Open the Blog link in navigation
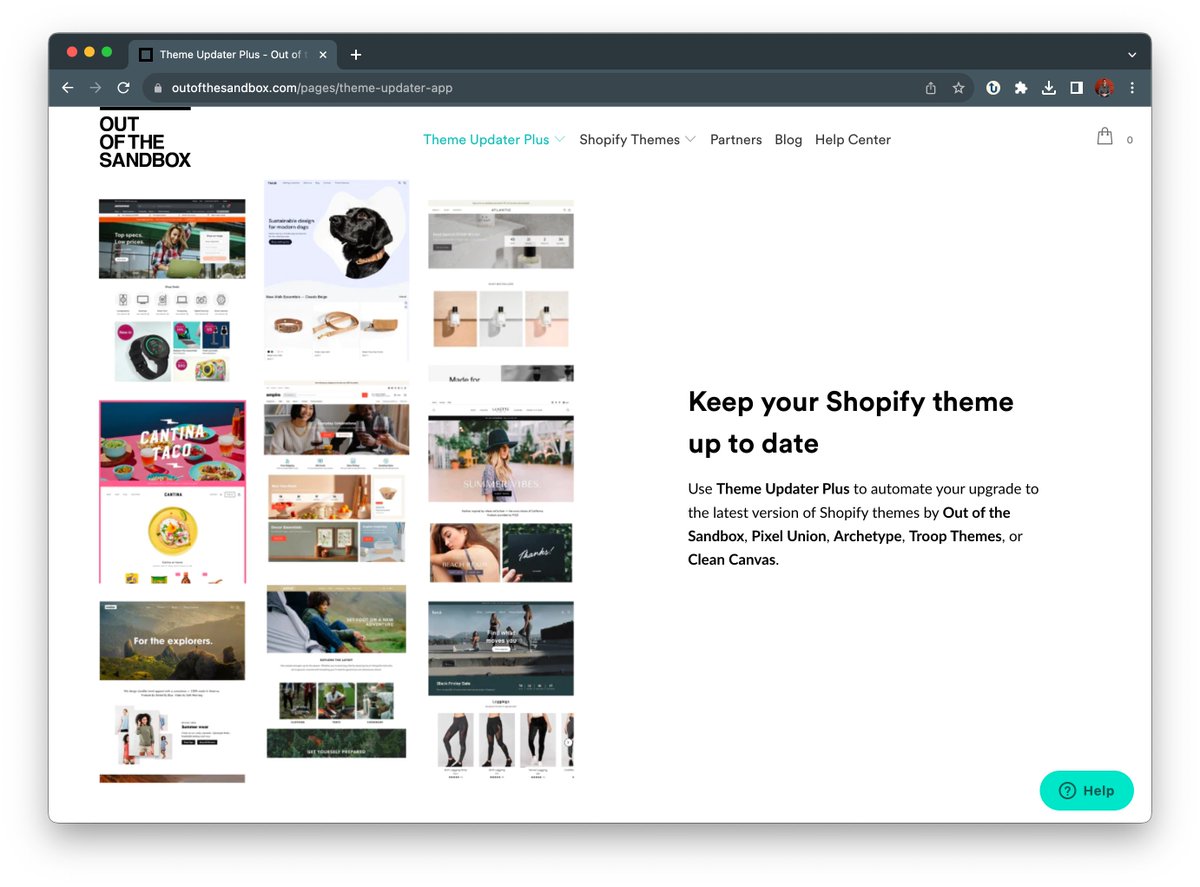 pos(788,139)
